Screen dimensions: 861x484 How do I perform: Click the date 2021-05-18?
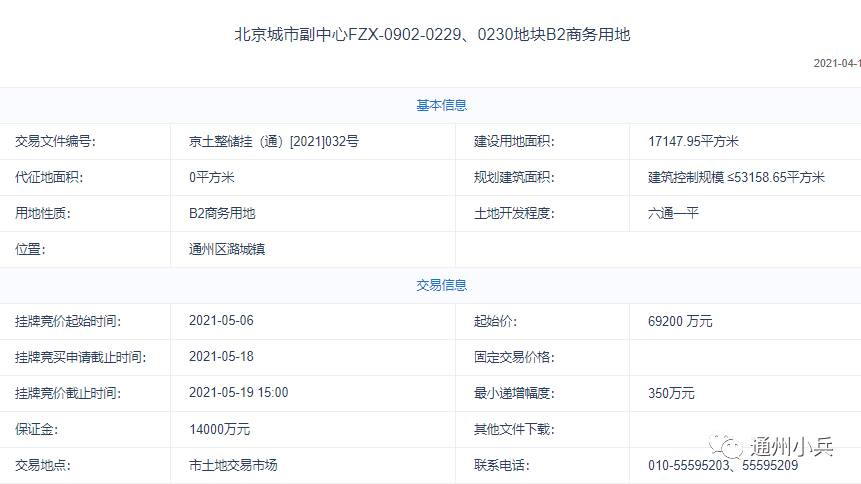[x=221, y=357]
